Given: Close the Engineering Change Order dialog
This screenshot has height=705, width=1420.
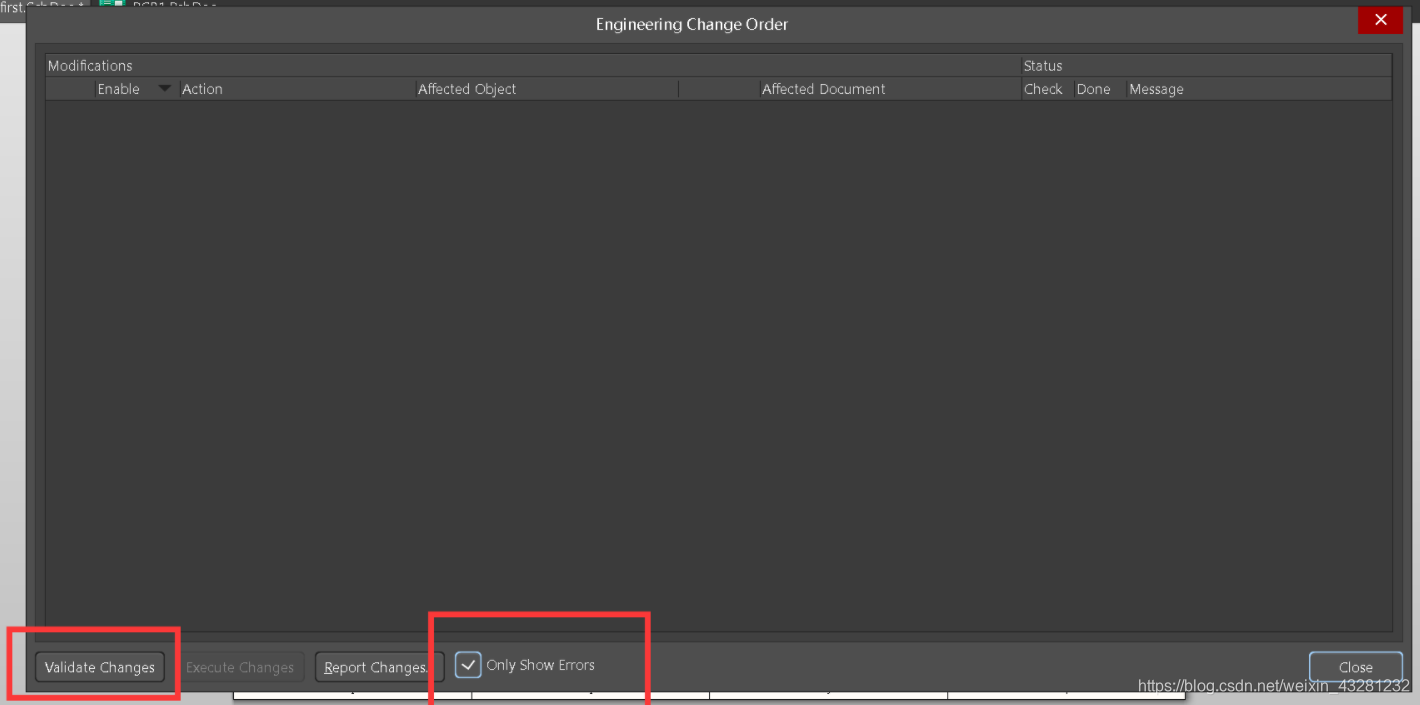Looking at the screenshot, I should tap(1355, 667).
